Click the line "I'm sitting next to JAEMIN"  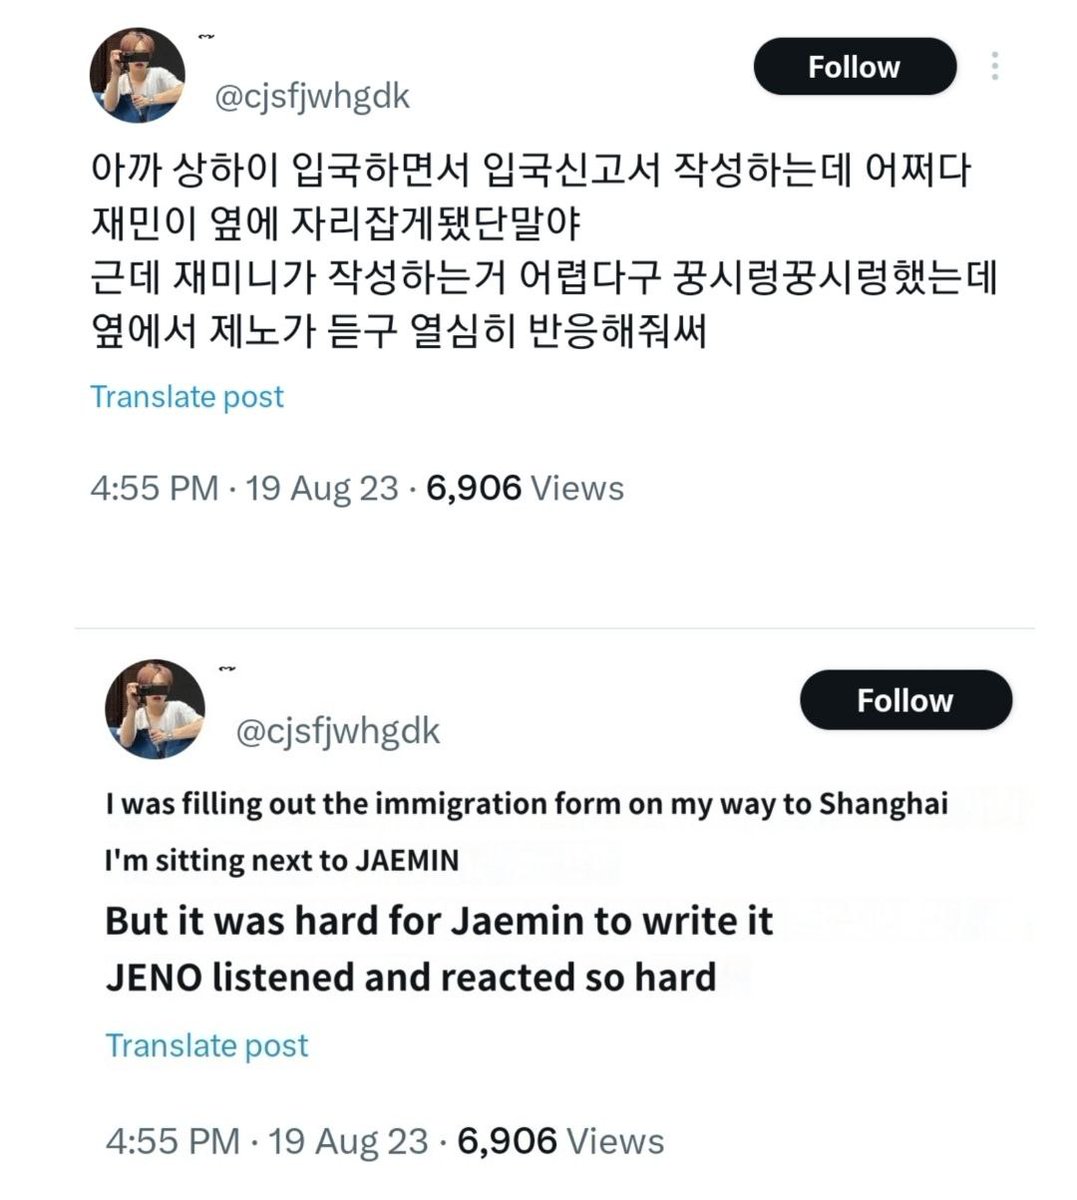pyautogui.click(x=282, y=860)
